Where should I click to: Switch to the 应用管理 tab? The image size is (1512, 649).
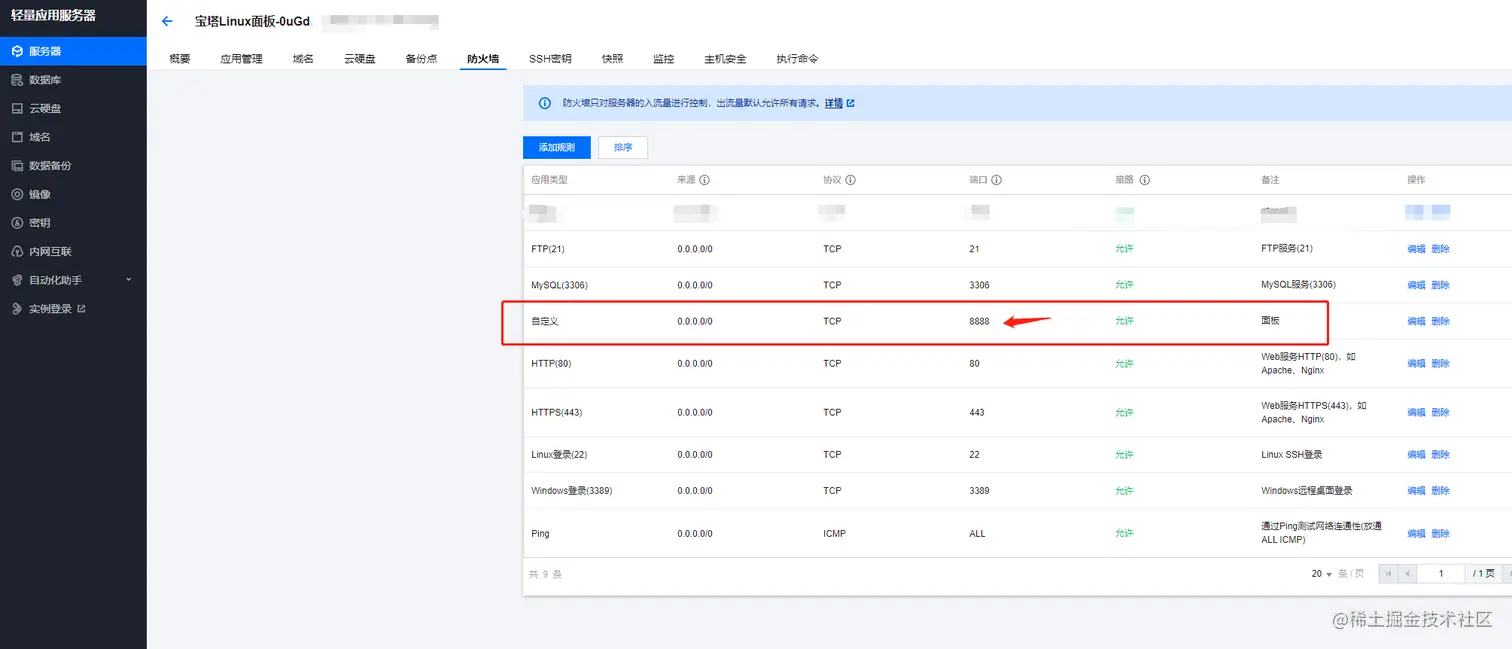click(241, 59)
